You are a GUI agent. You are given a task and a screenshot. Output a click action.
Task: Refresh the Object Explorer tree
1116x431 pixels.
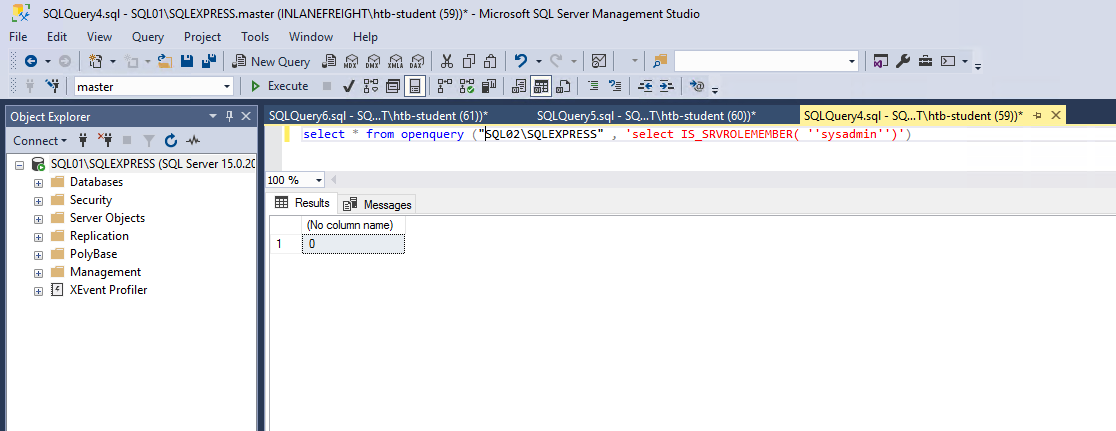(171, 141)
